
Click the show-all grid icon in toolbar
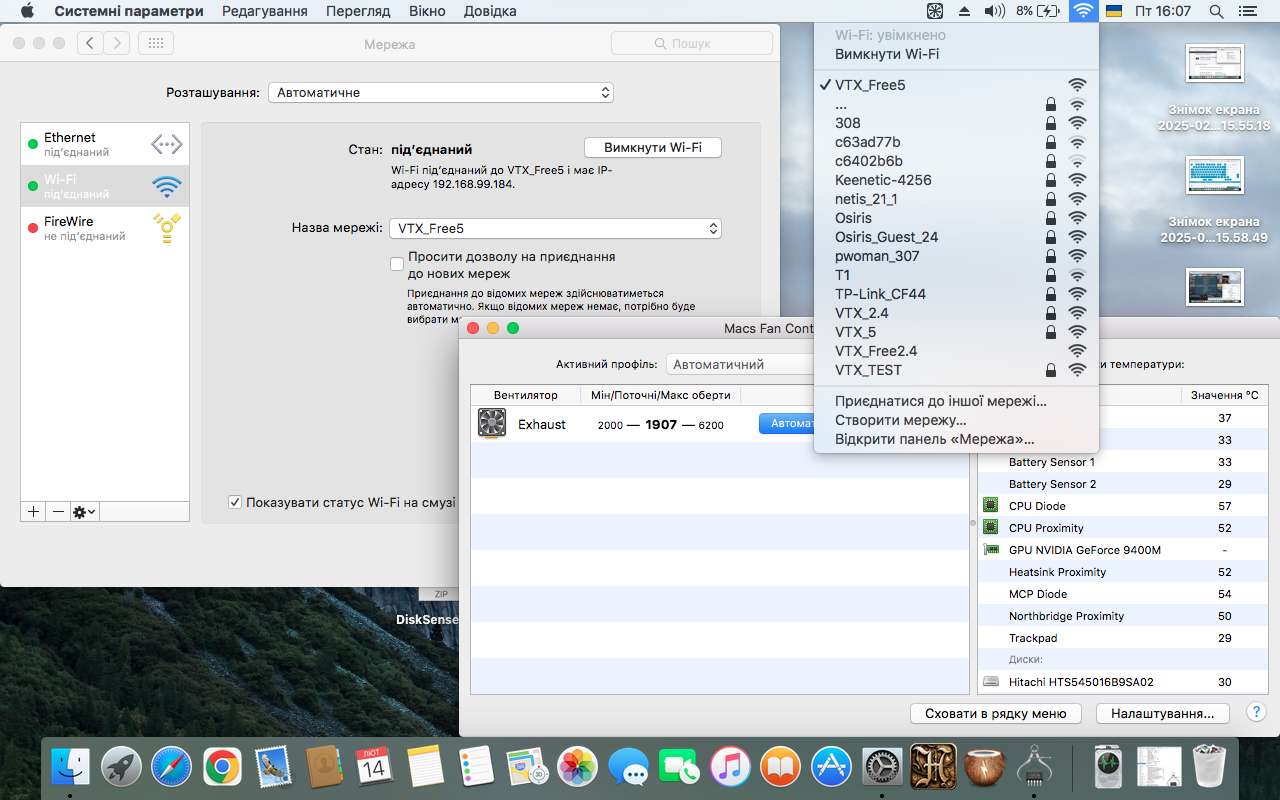156,43
